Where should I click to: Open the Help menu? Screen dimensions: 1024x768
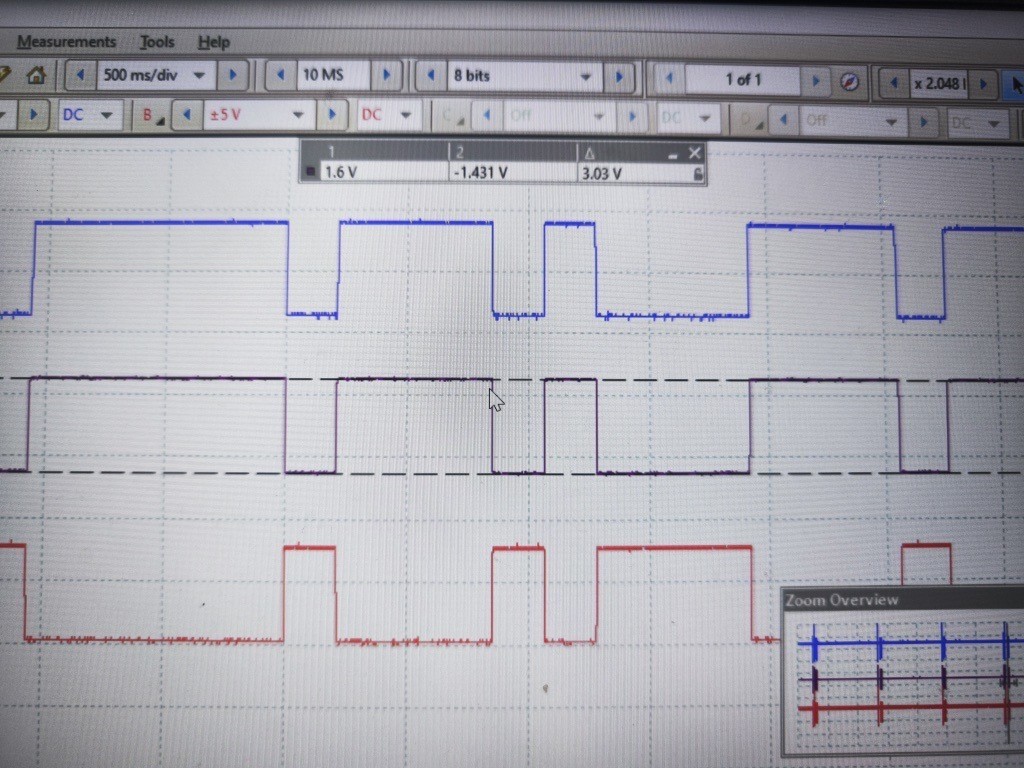coord(214,42)
